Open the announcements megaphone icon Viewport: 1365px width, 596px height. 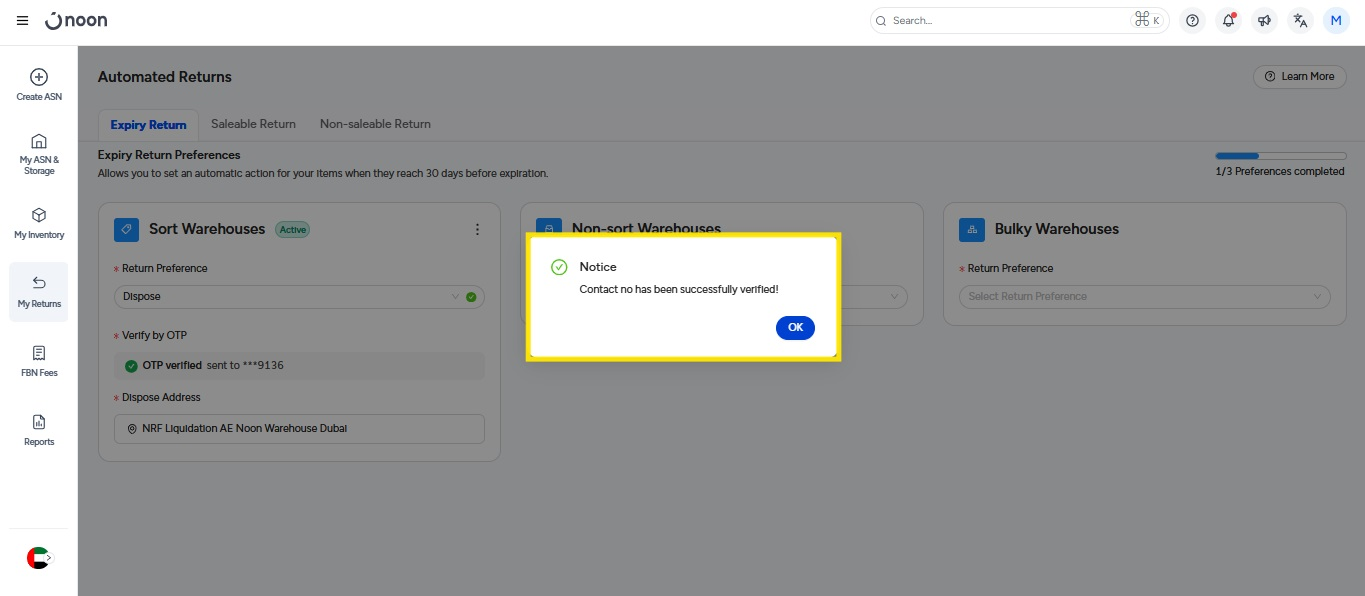tap(1264, 21)
